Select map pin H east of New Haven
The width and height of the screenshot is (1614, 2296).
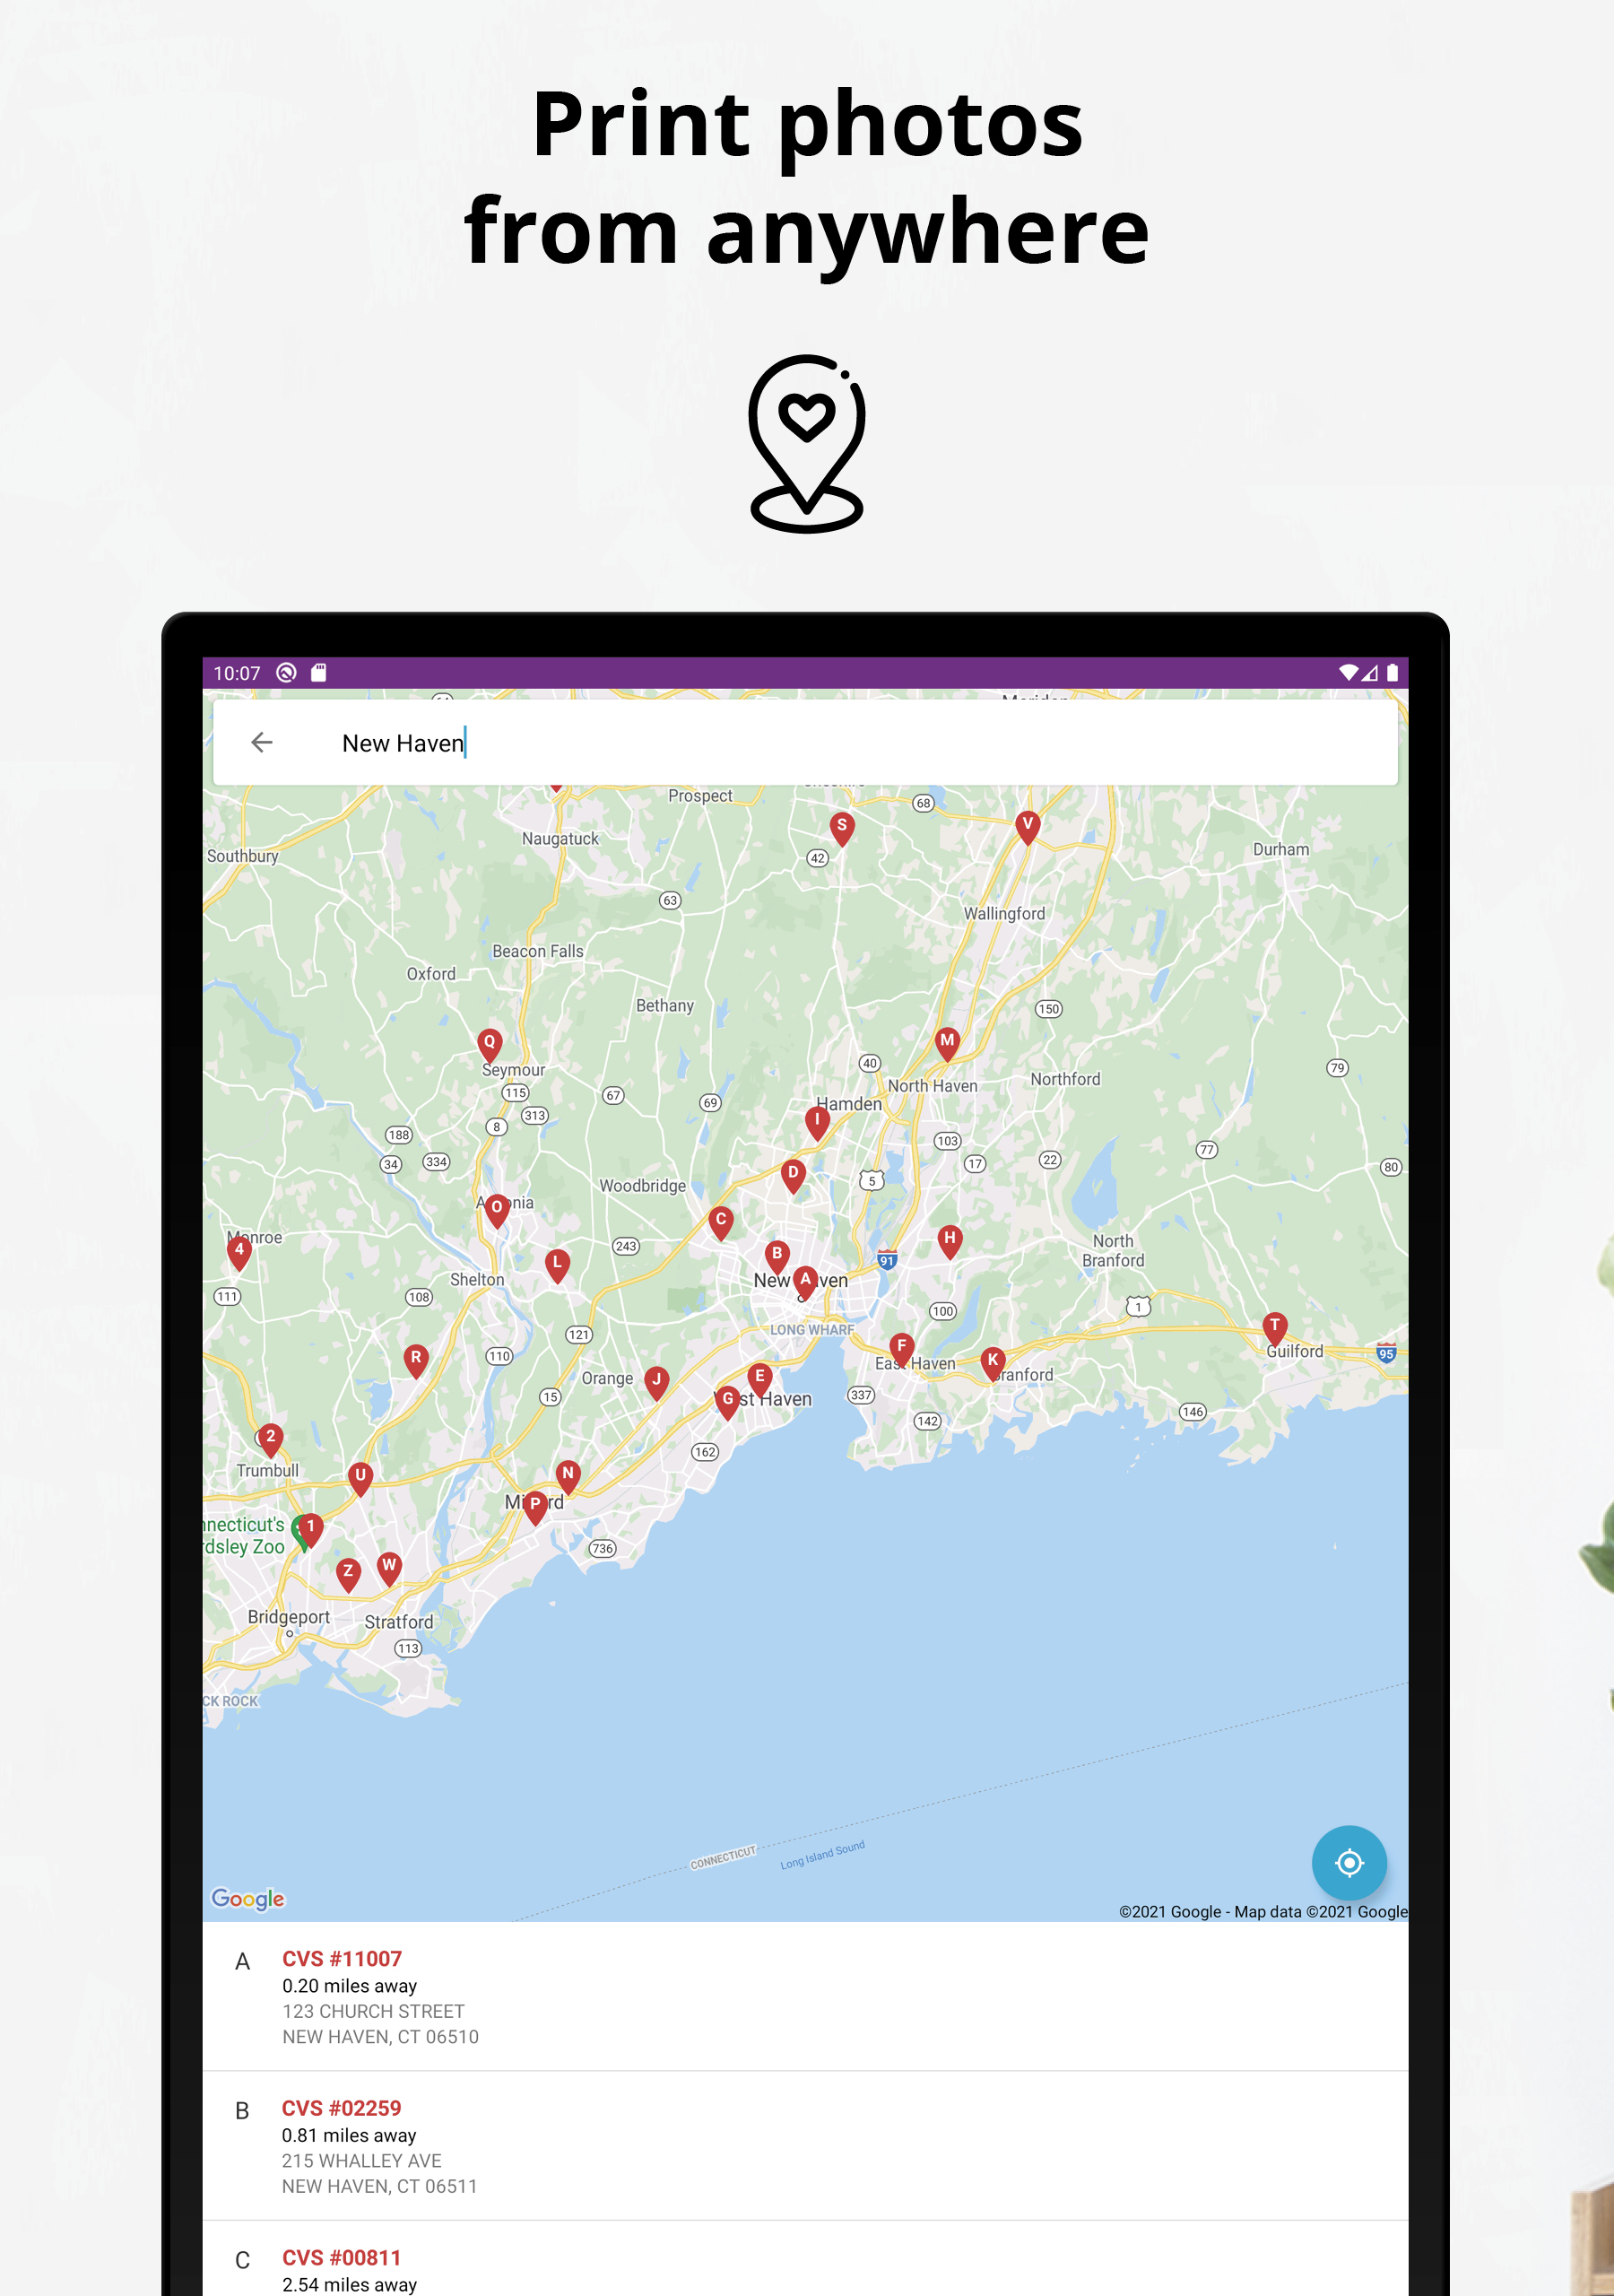click(x=950, y=1242)
